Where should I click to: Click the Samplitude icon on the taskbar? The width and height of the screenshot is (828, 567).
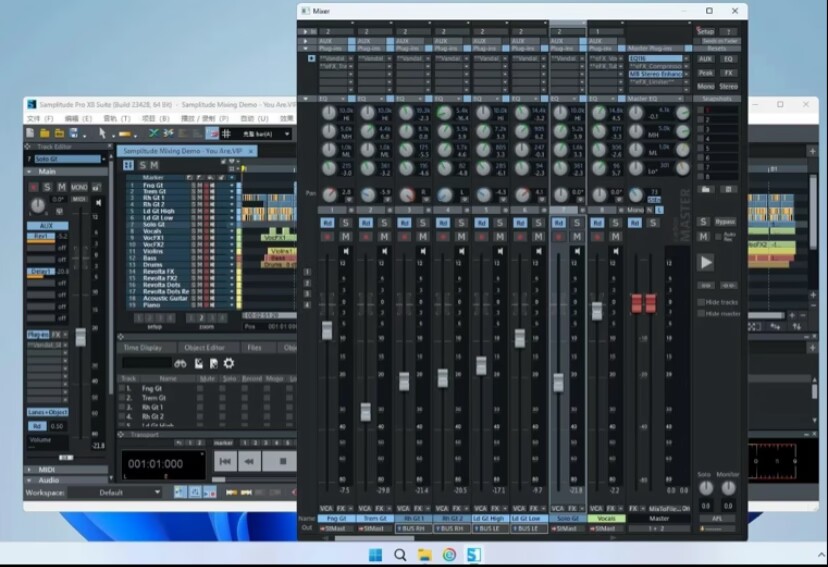[x=474, y=555]
